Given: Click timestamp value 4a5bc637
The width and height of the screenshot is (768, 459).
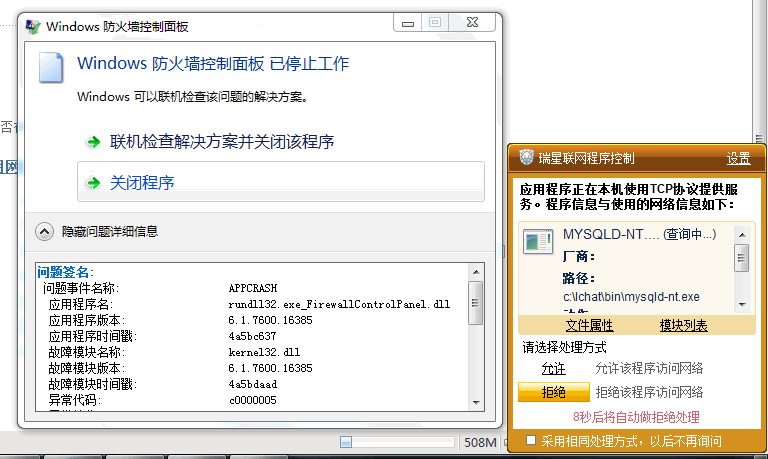Looking at the screenshot, I should pyautogui.click(x=252, y=336).
